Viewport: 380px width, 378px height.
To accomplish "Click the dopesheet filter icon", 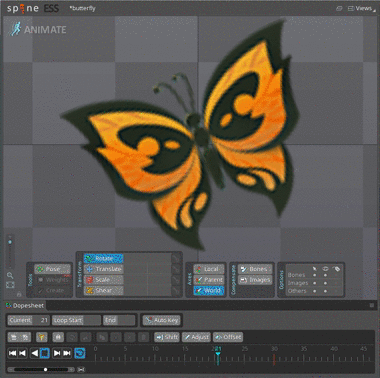I will click(42, 337).
